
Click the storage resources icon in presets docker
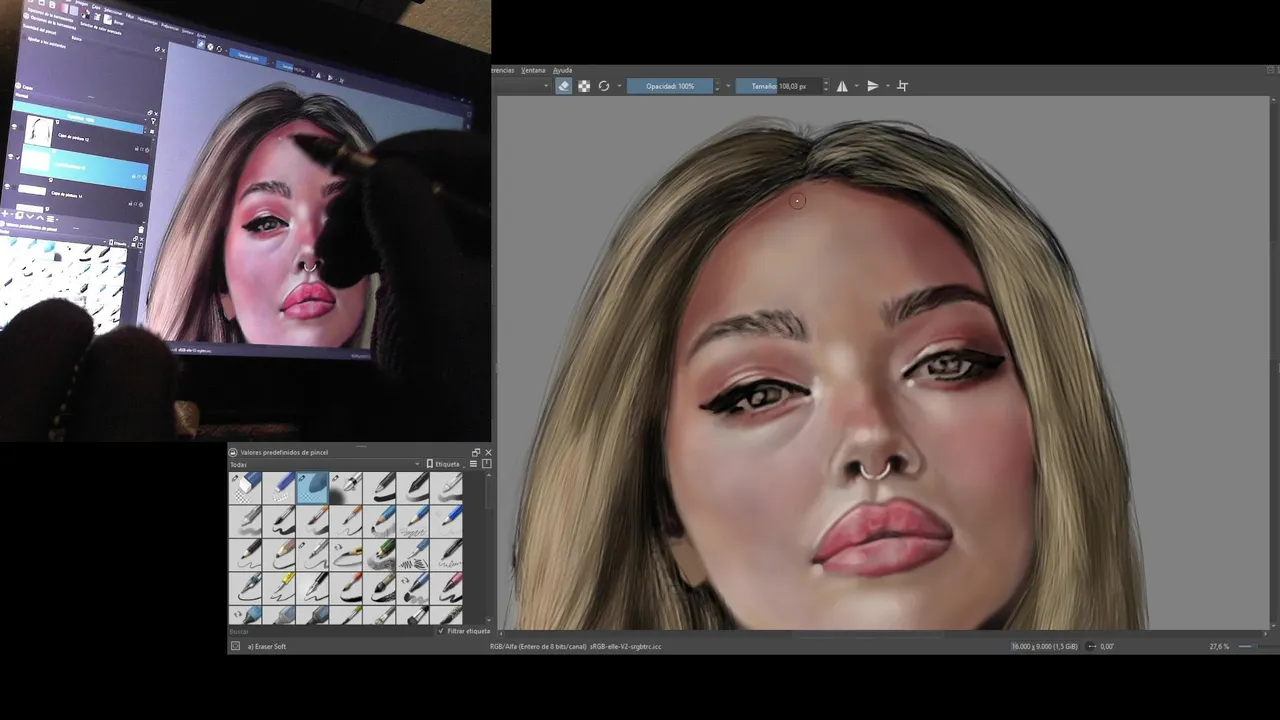coord(487,464)
